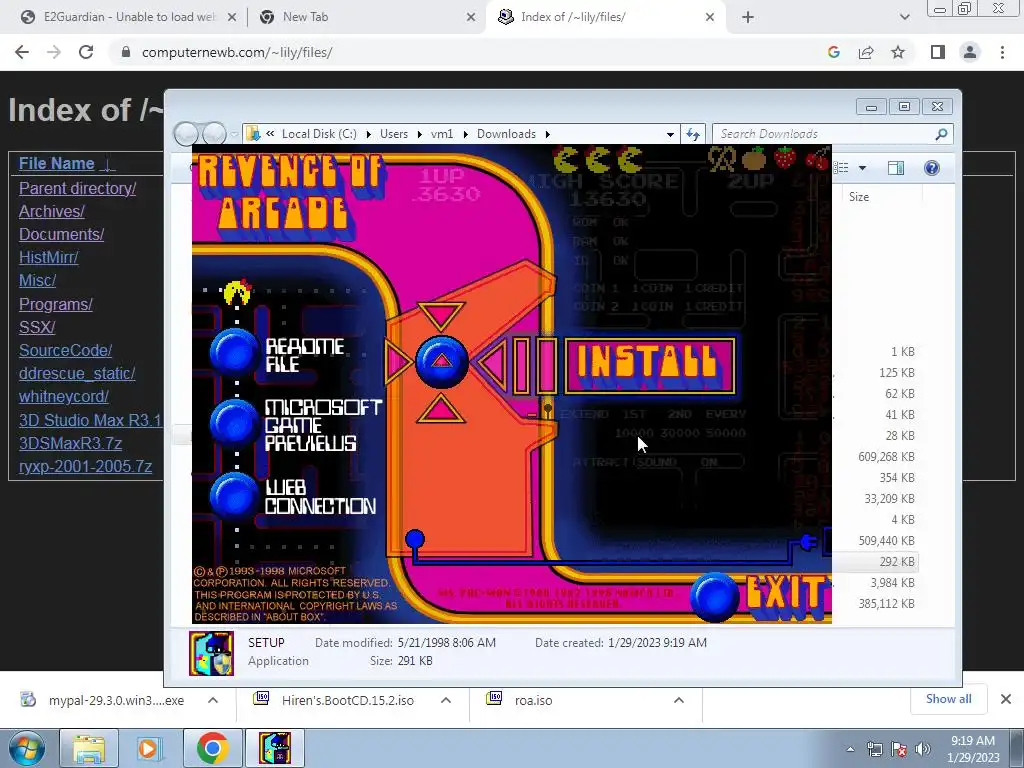Click Revenge of Arcade setup taskbar icon
The width and height of the screenshot is (1024, 768).
click(275, 748)
